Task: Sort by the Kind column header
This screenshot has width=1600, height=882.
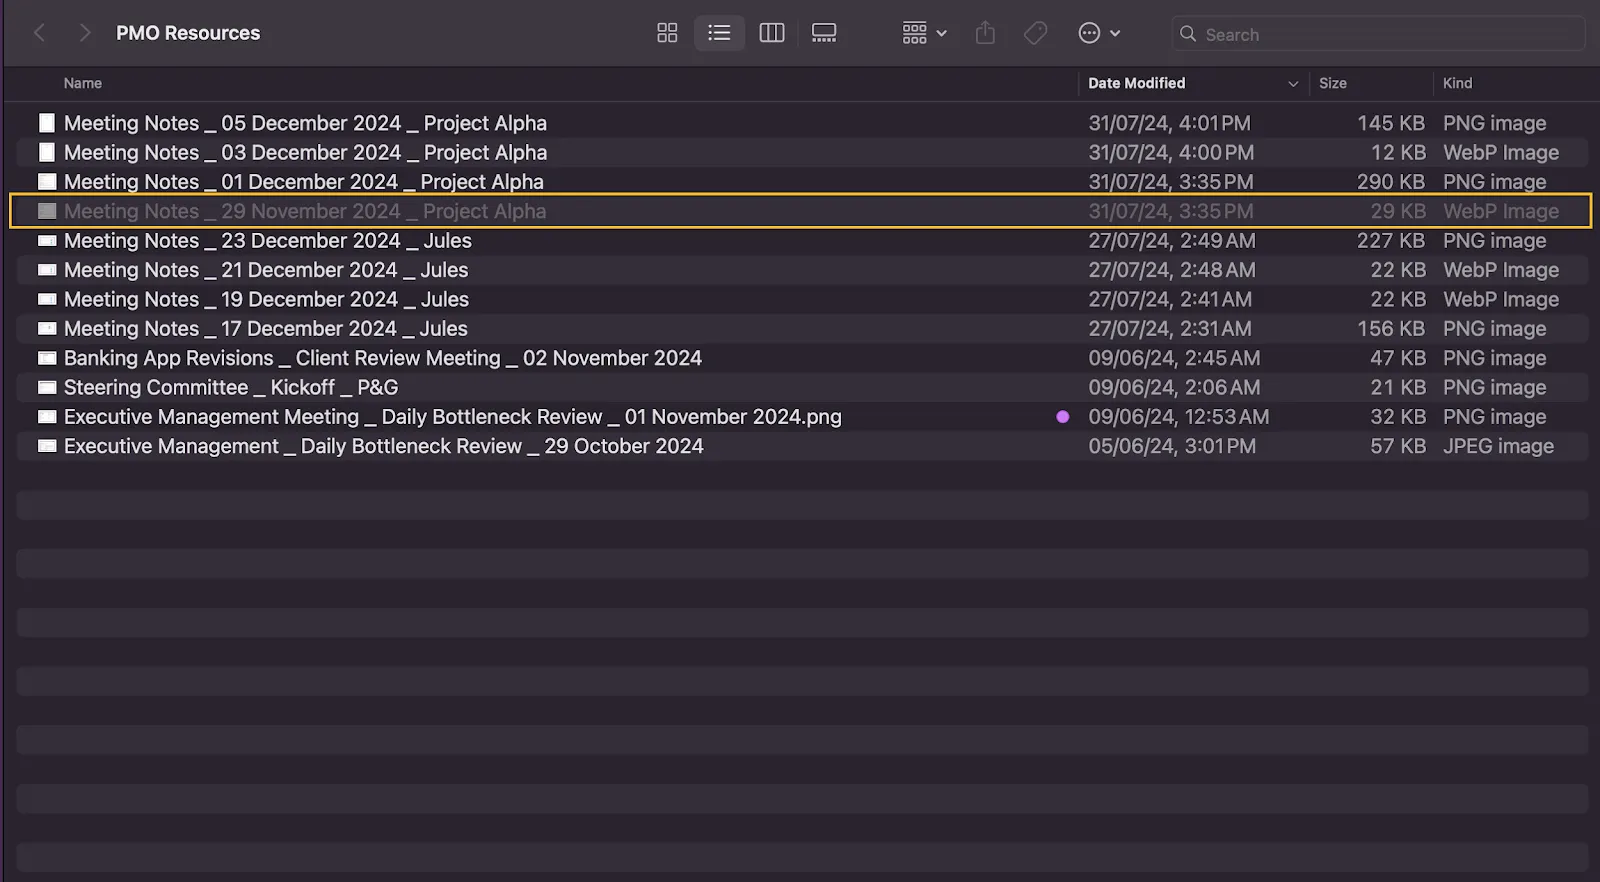Action: click(x=1457, y=83)
